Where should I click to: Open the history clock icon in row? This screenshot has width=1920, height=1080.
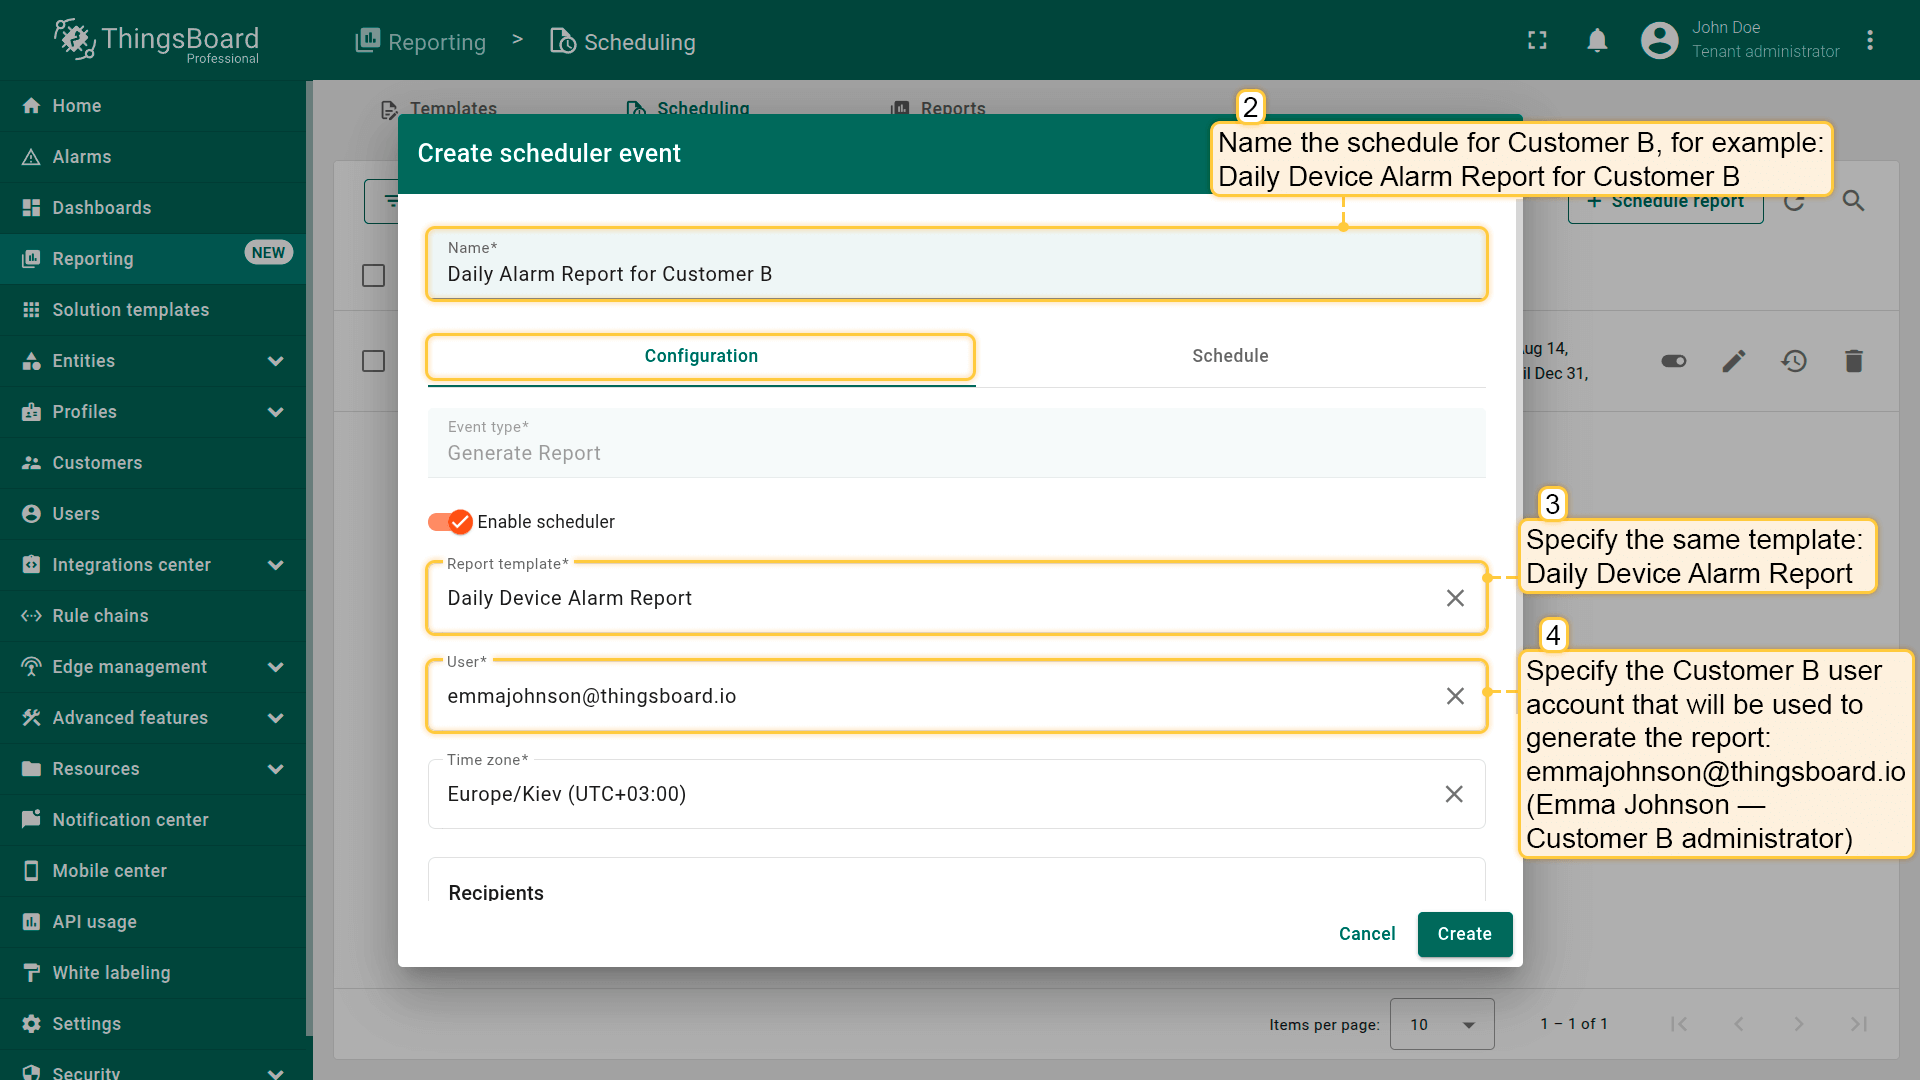[1793, 361]
